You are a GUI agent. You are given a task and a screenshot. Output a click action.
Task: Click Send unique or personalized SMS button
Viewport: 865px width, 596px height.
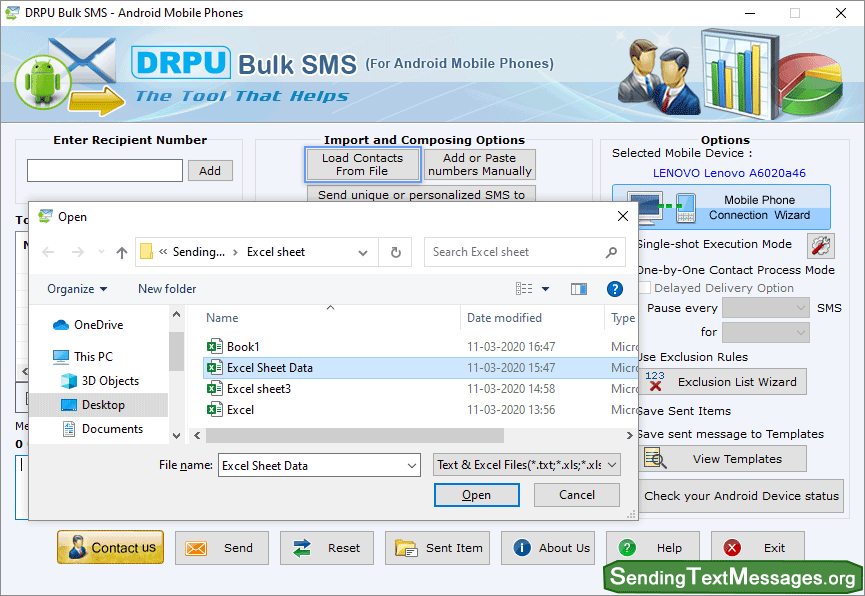421,194
